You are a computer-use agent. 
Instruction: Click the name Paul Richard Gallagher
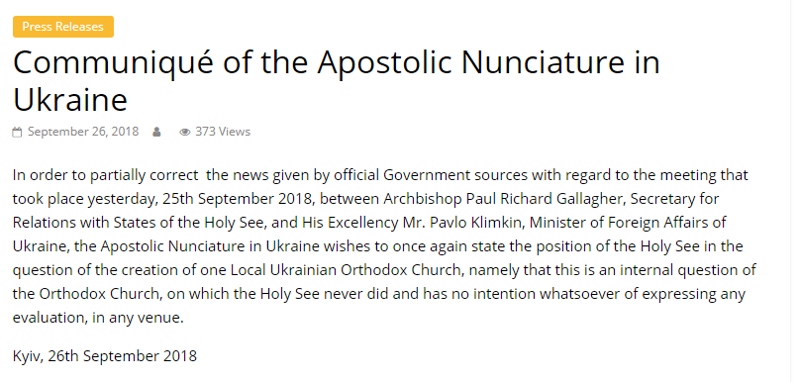click(x=545, y=199)
